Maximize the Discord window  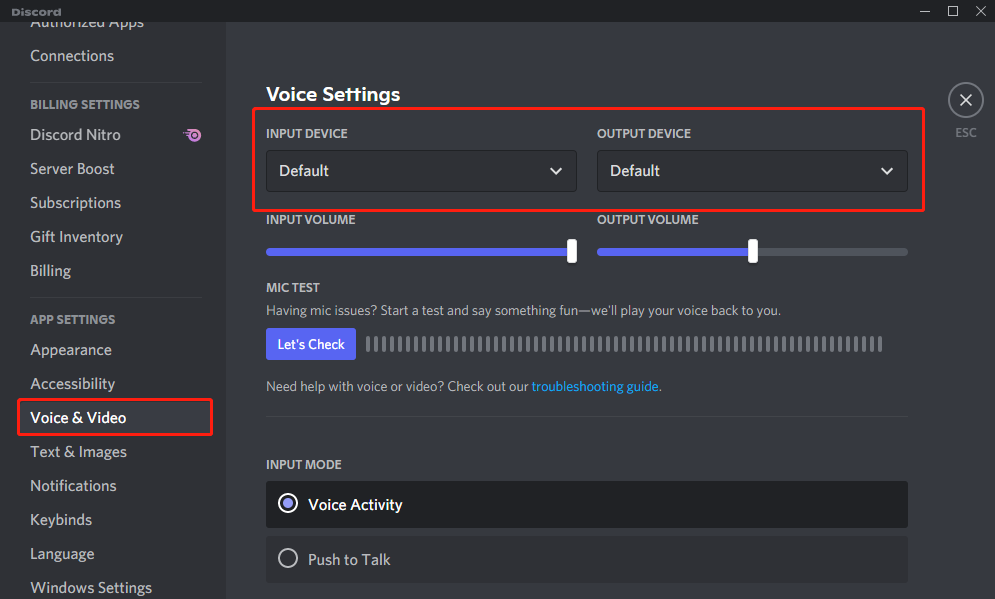click(x=952, y=11)
